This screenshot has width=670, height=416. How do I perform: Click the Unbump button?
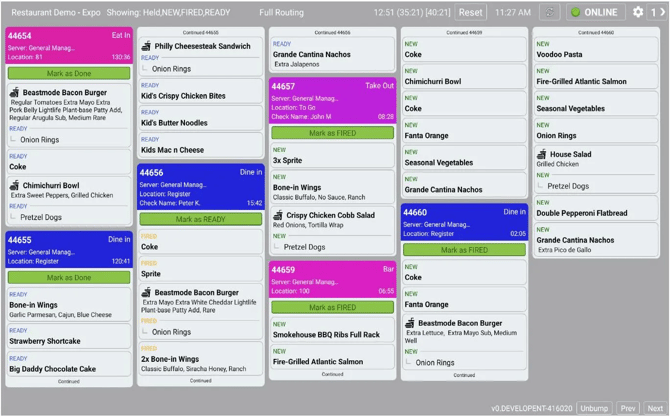[x=594, y=408]
